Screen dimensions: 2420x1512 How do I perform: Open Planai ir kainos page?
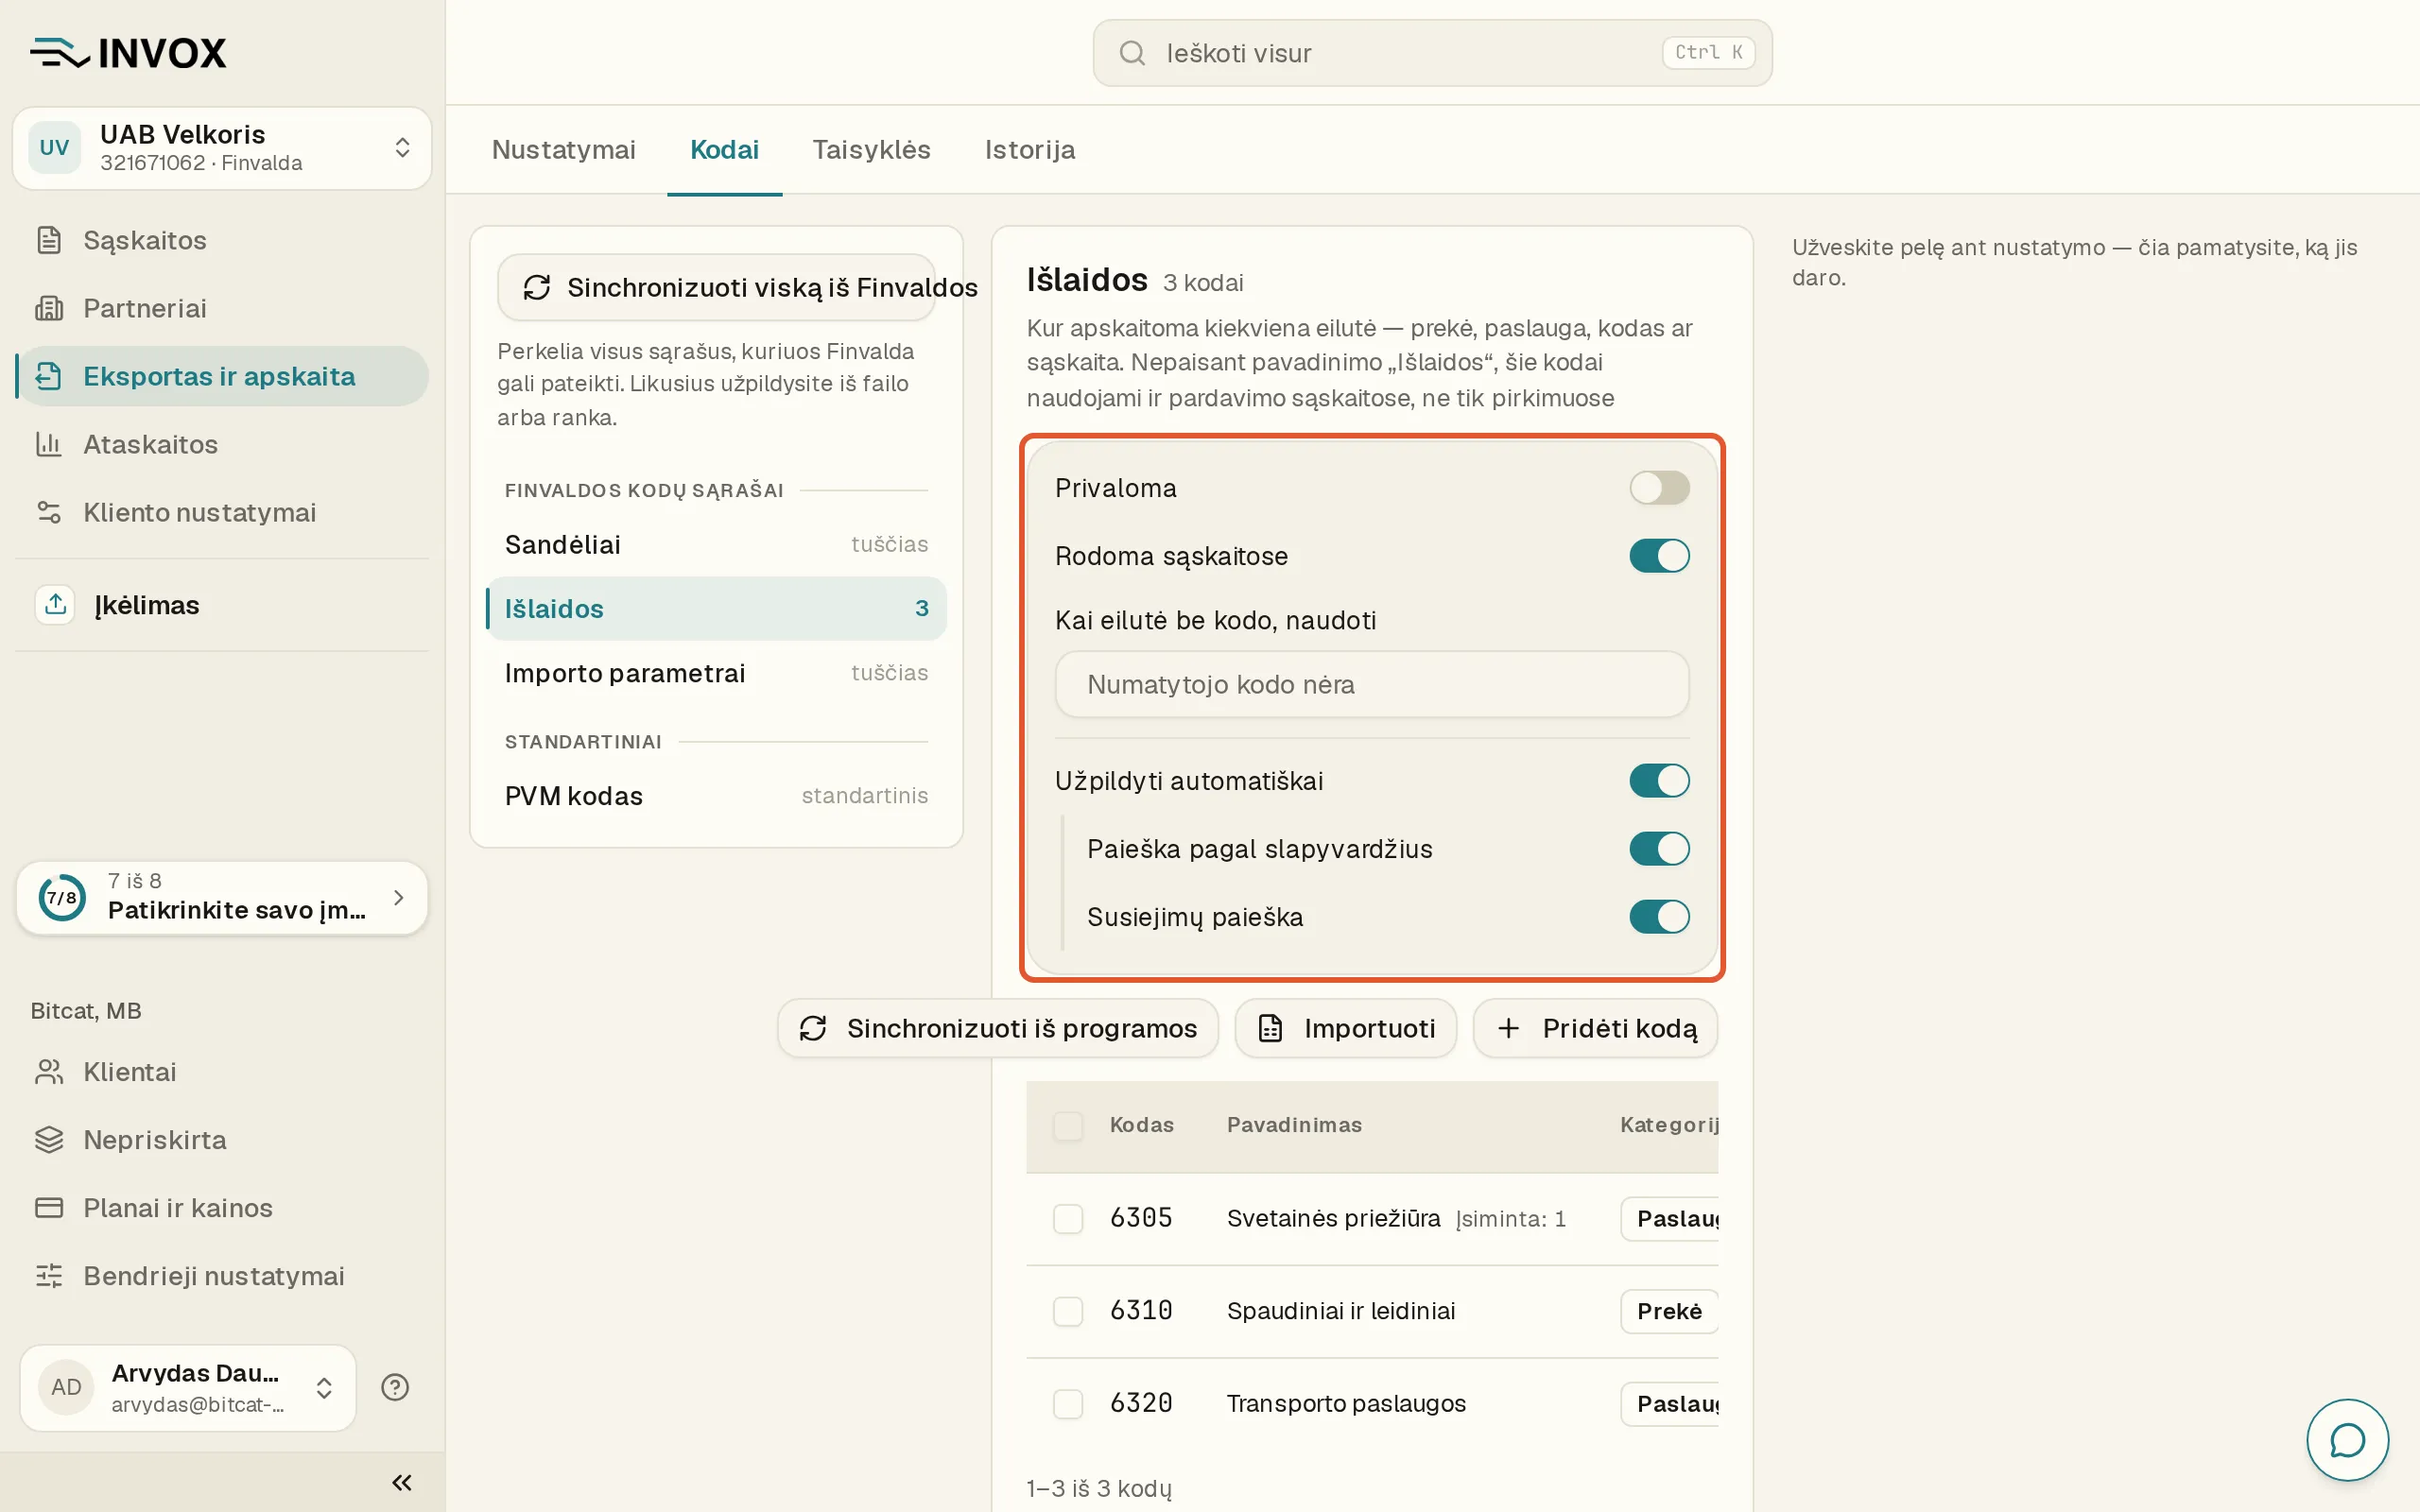click(222, 1208)
